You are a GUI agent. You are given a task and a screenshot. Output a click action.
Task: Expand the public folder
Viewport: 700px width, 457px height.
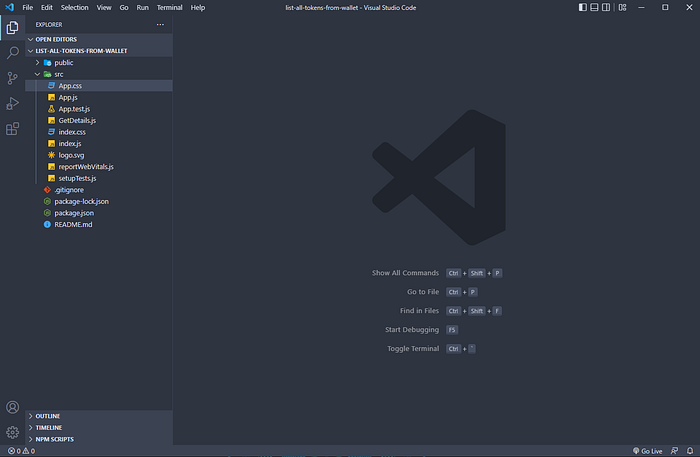(x=63, y=62)
